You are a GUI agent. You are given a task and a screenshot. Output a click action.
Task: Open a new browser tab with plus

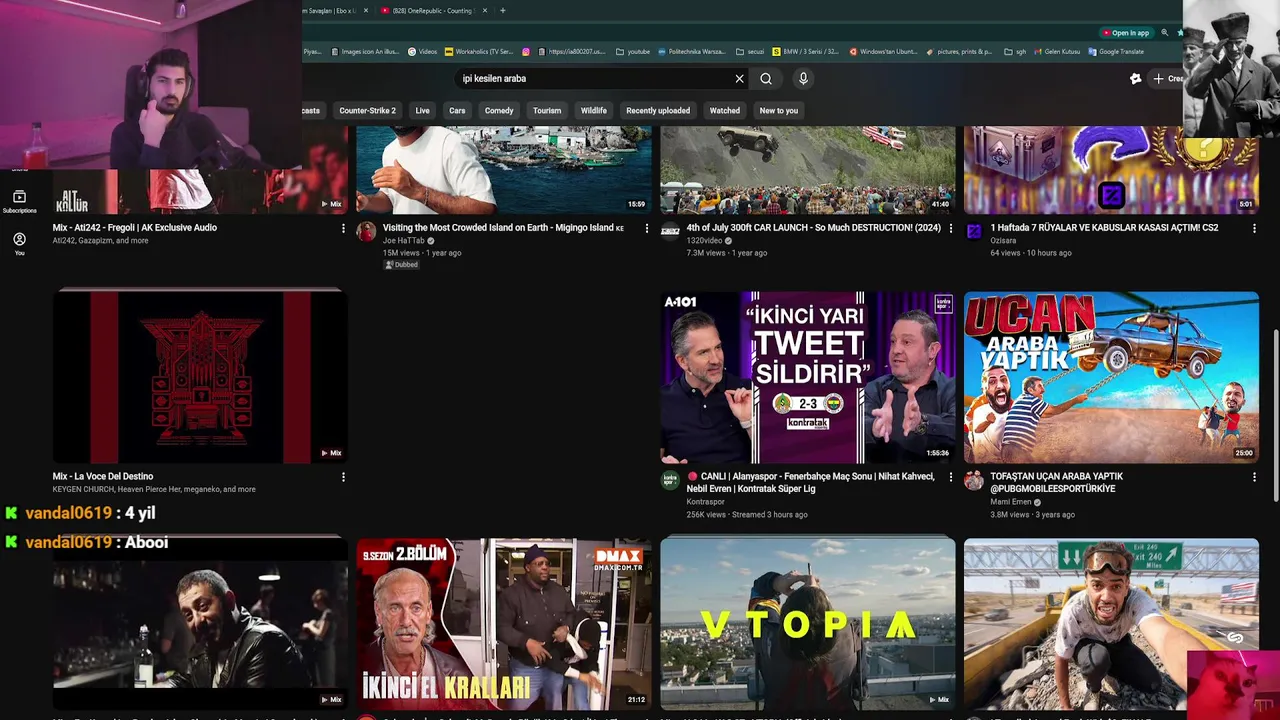(x=502, y=10)
